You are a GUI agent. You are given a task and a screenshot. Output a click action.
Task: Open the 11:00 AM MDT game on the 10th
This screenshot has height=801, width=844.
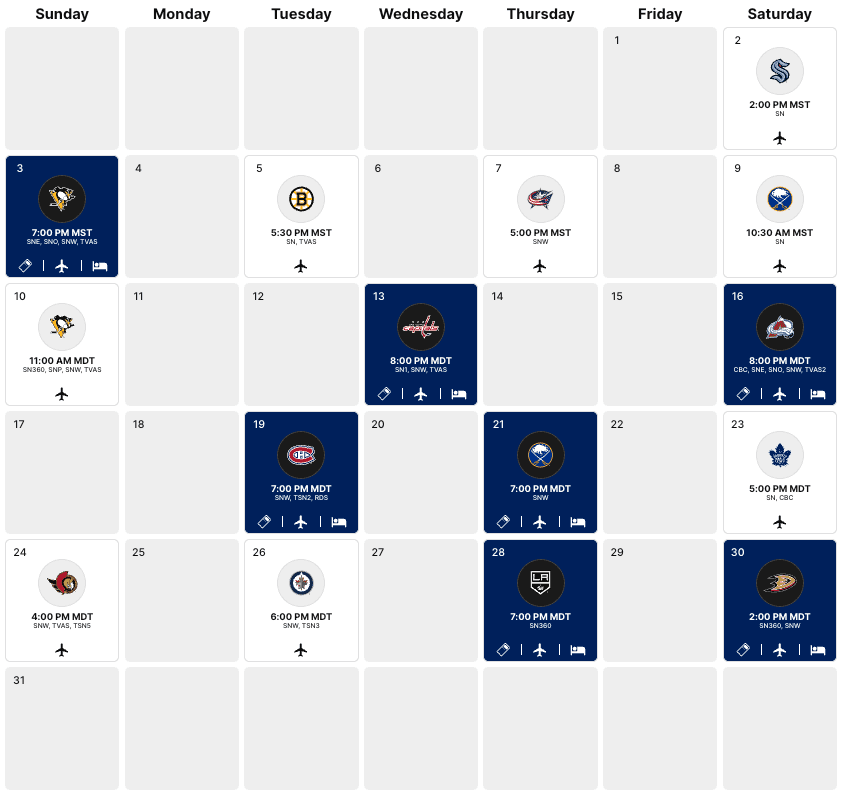click(x=62, y=361)
